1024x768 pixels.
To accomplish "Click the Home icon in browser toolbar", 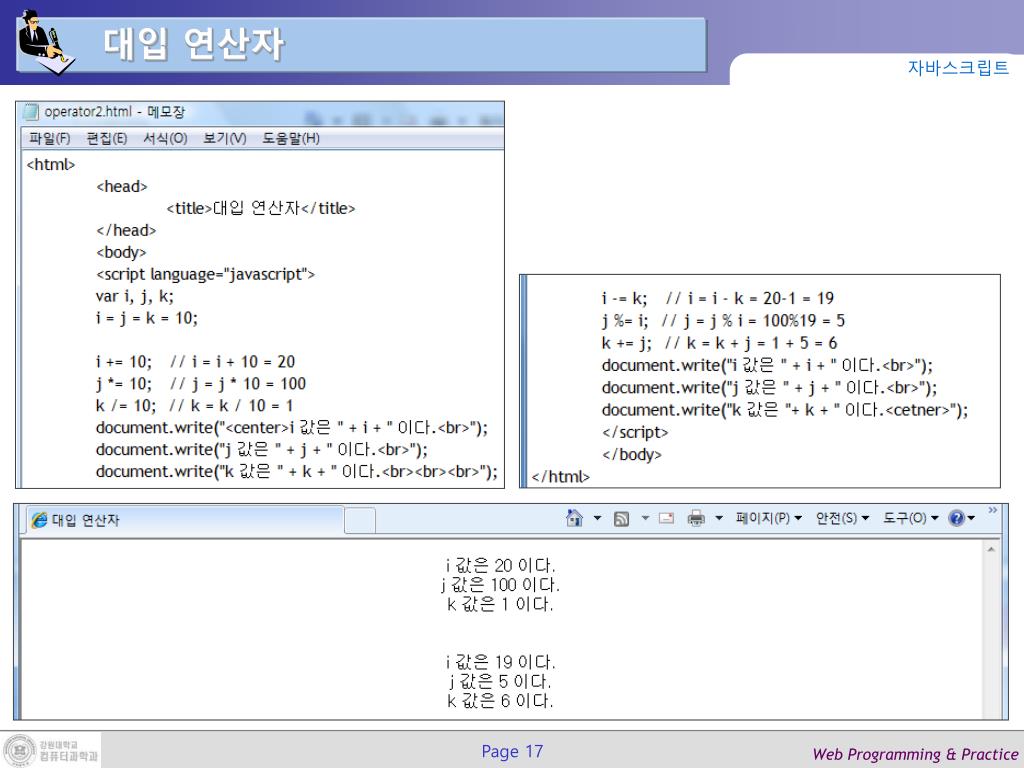I will point(574,518).
